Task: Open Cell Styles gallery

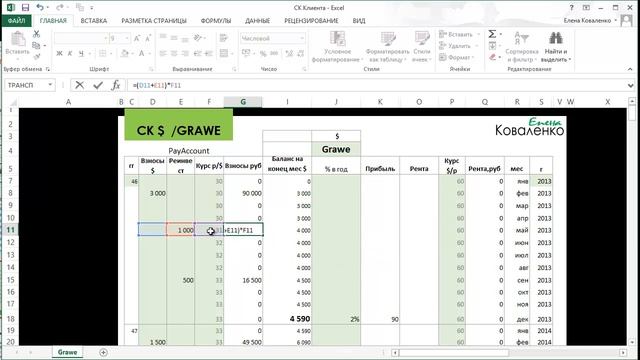Action: click(x=422, y=47)
